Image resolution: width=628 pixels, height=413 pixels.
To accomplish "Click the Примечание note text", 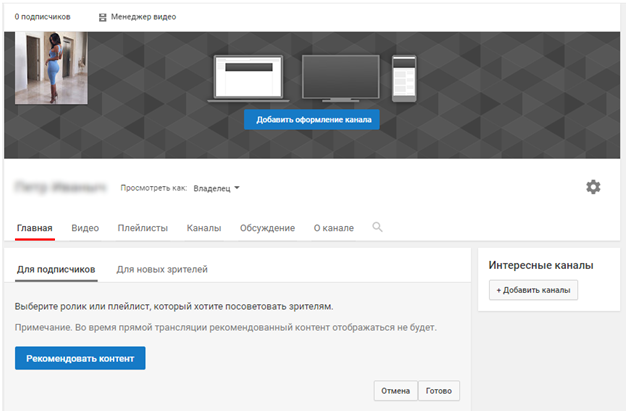I will pos(226,328).
